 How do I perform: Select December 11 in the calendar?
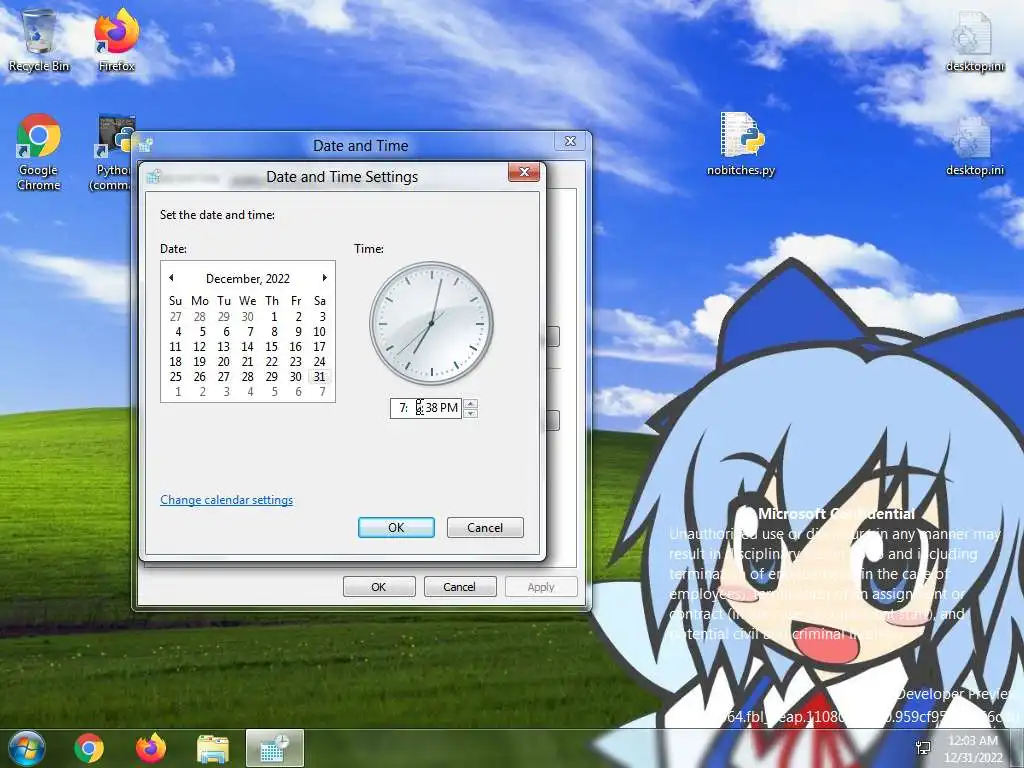(x=176, y=347)
